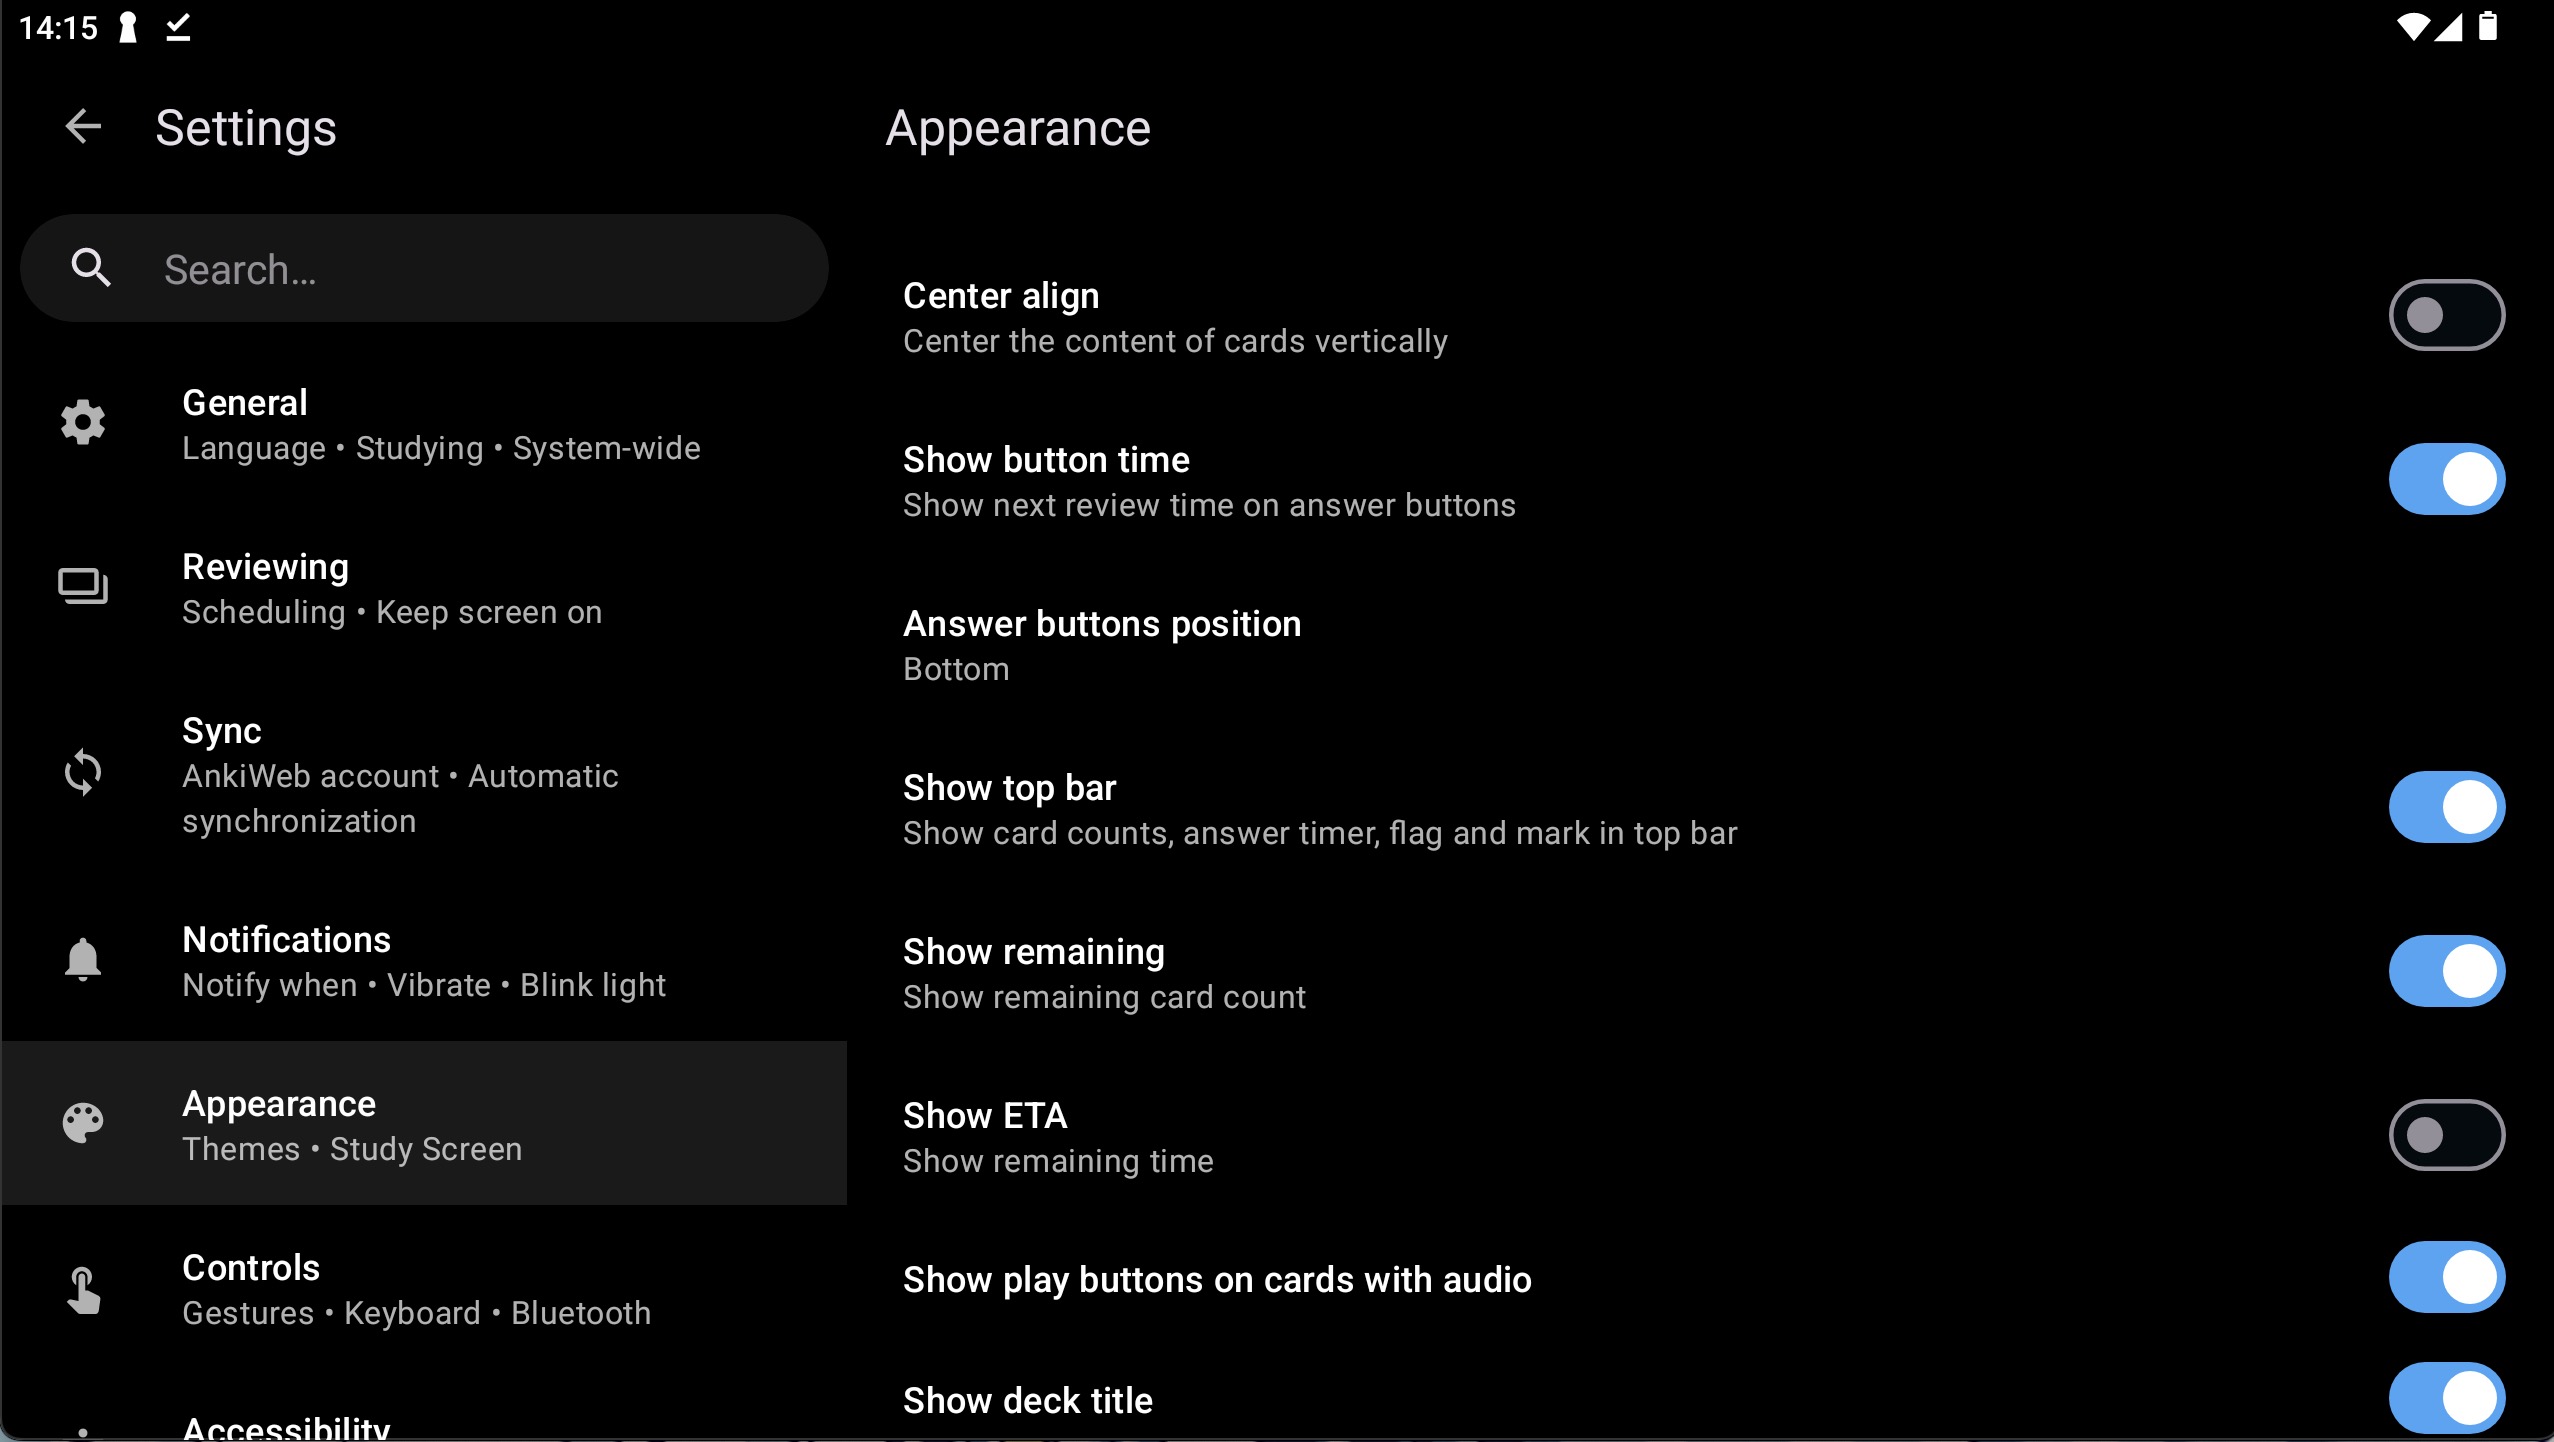Enable the Show ETA switch

click(x=2446, y=1134)
